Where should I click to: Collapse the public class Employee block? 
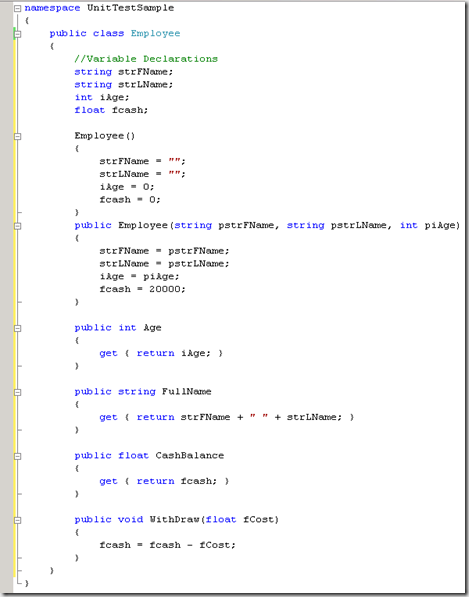17,34
